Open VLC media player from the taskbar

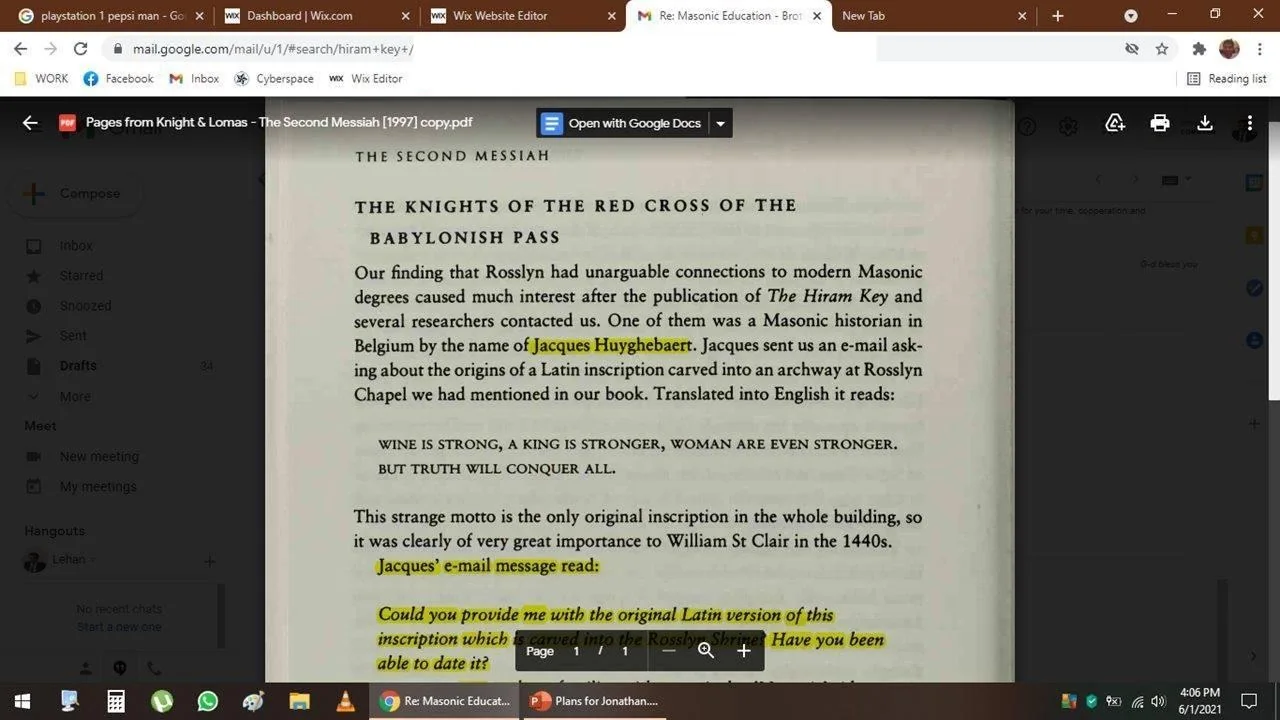tap(345, 701)
